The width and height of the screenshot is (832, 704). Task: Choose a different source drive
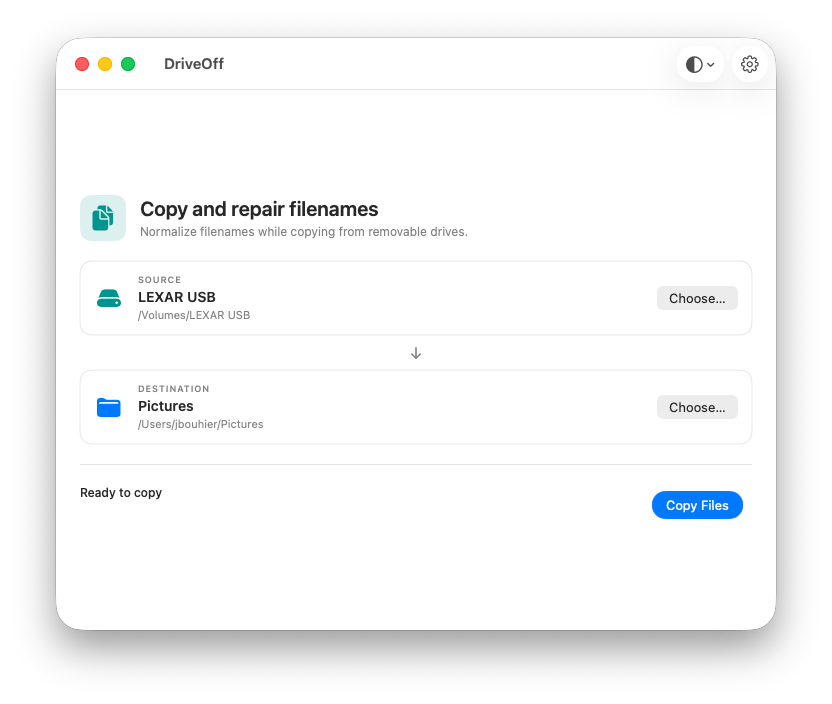697,298
